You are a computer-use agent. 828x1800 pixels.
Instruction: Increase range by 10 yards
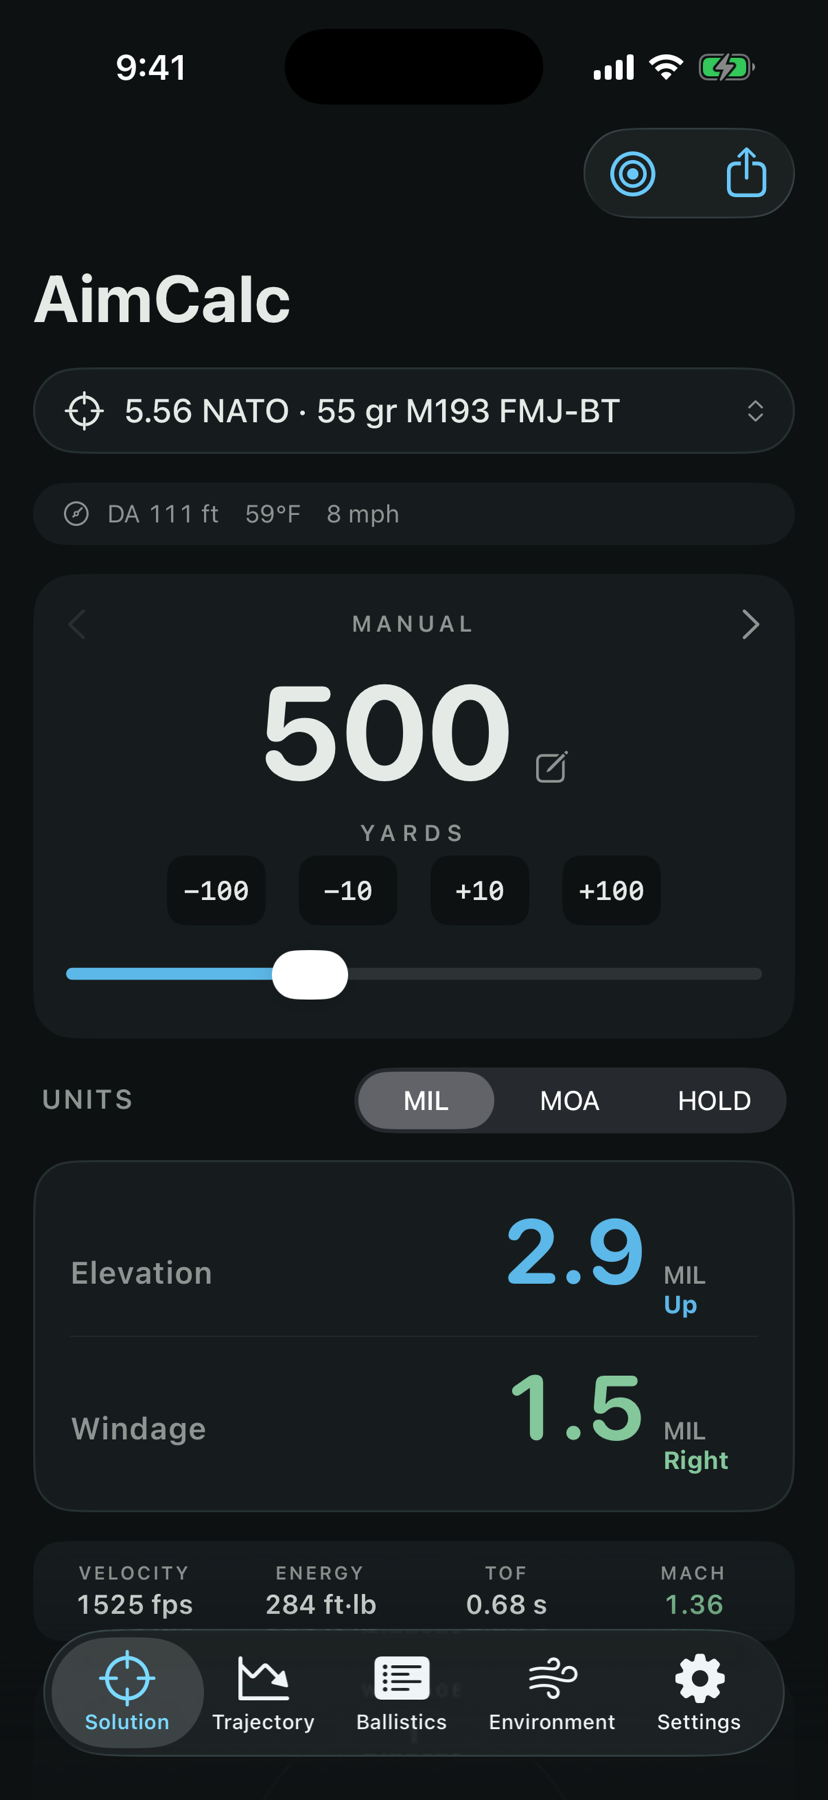[x=480, y=890]
